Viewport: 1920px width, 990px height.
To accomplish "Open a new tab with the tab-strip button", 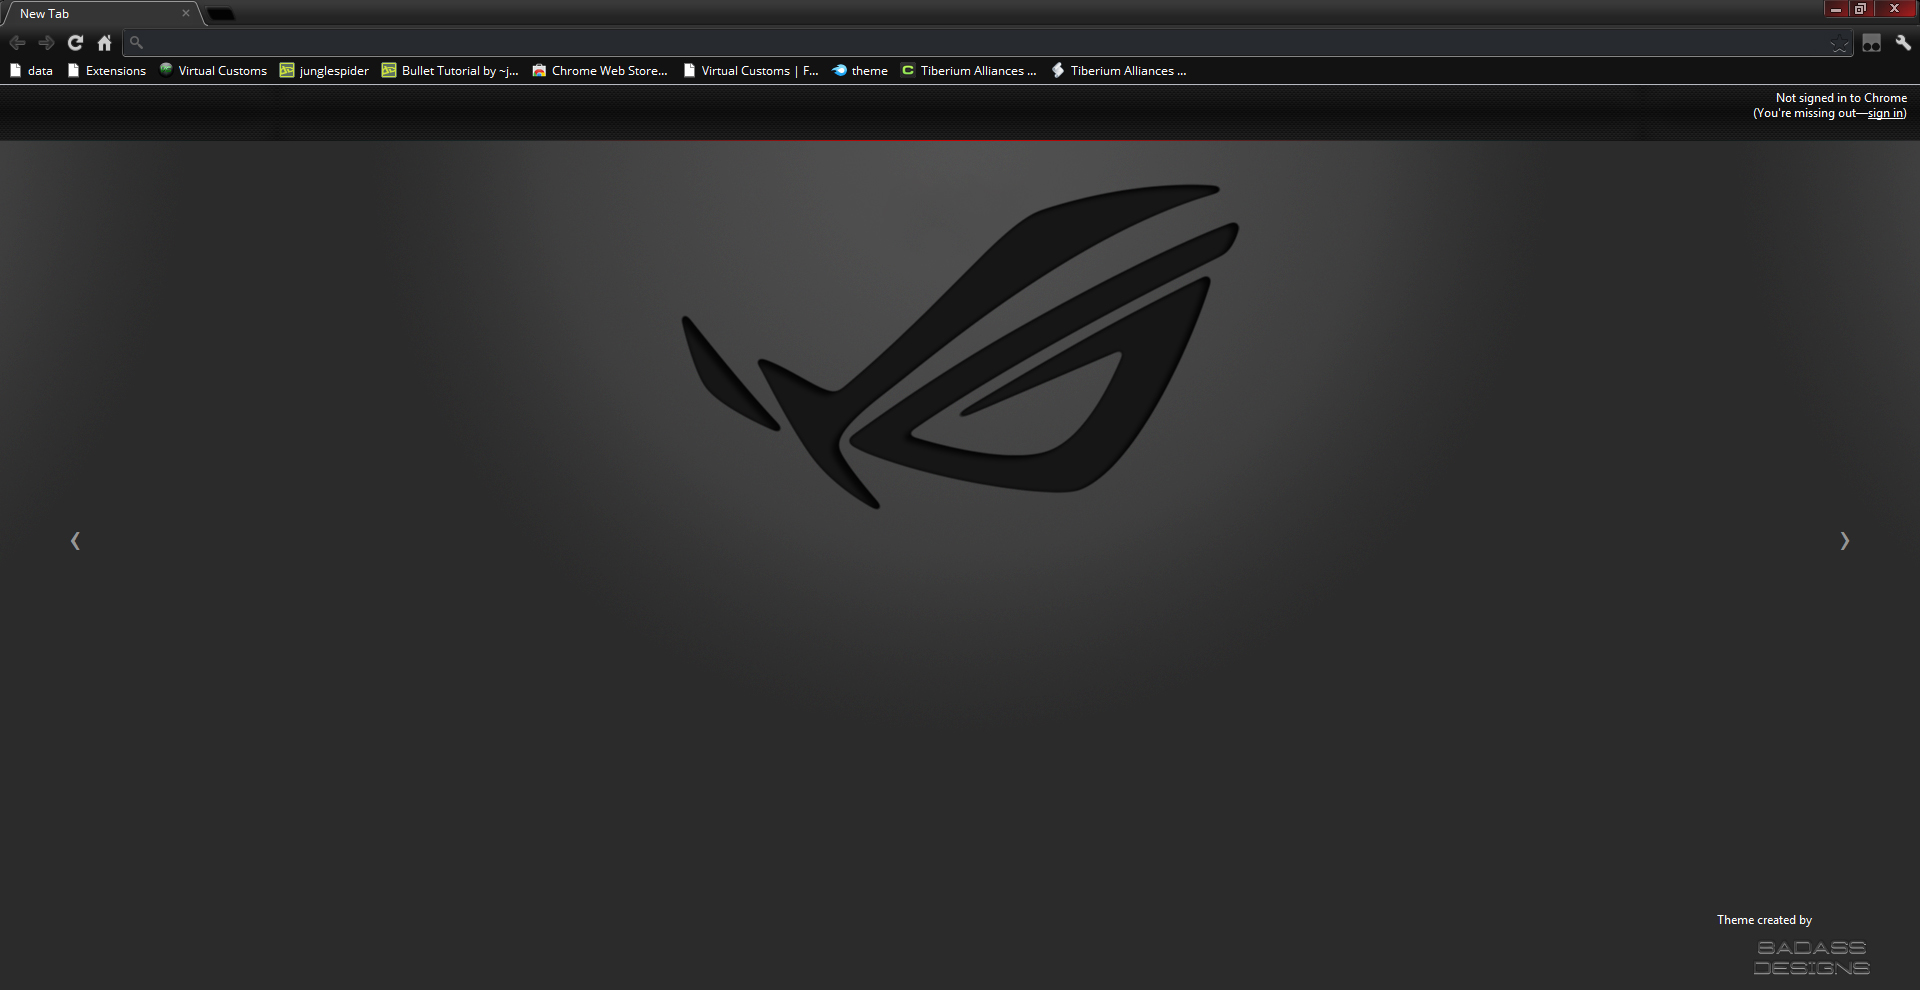I will (x=221, y=14).
